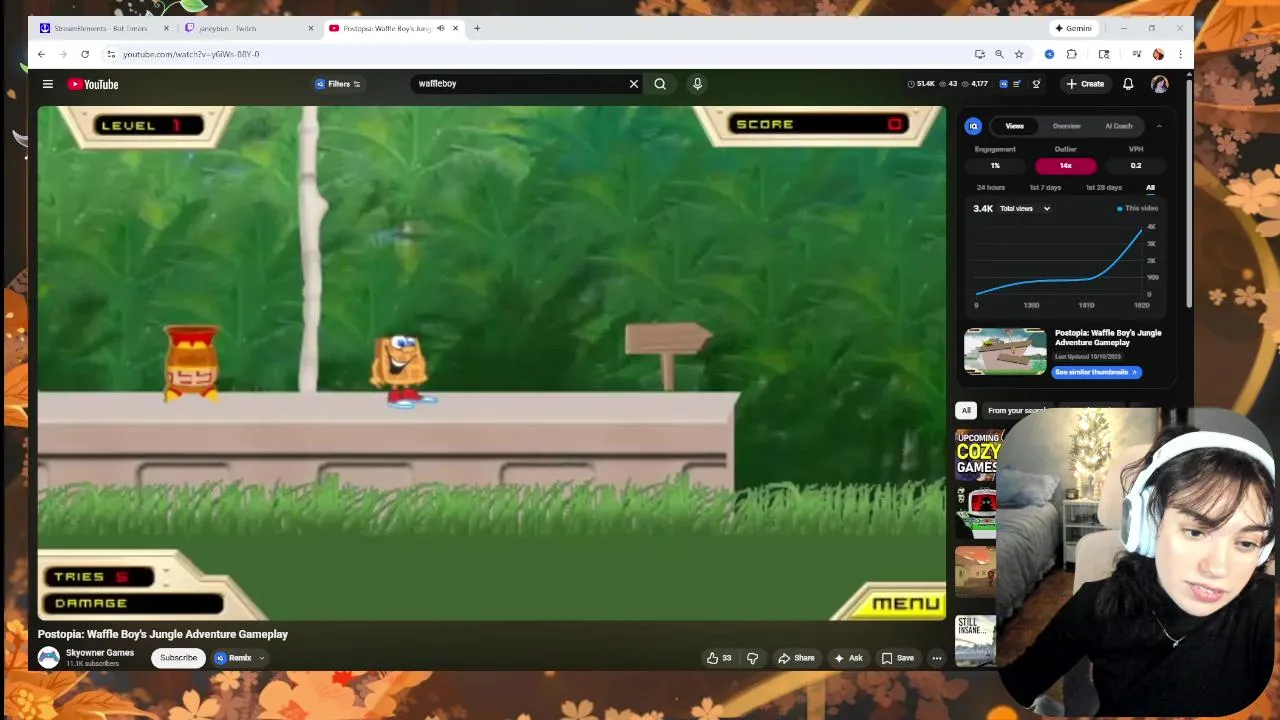Start voice search with microphone icon
1280x720 pixels.
pos(697,84)
